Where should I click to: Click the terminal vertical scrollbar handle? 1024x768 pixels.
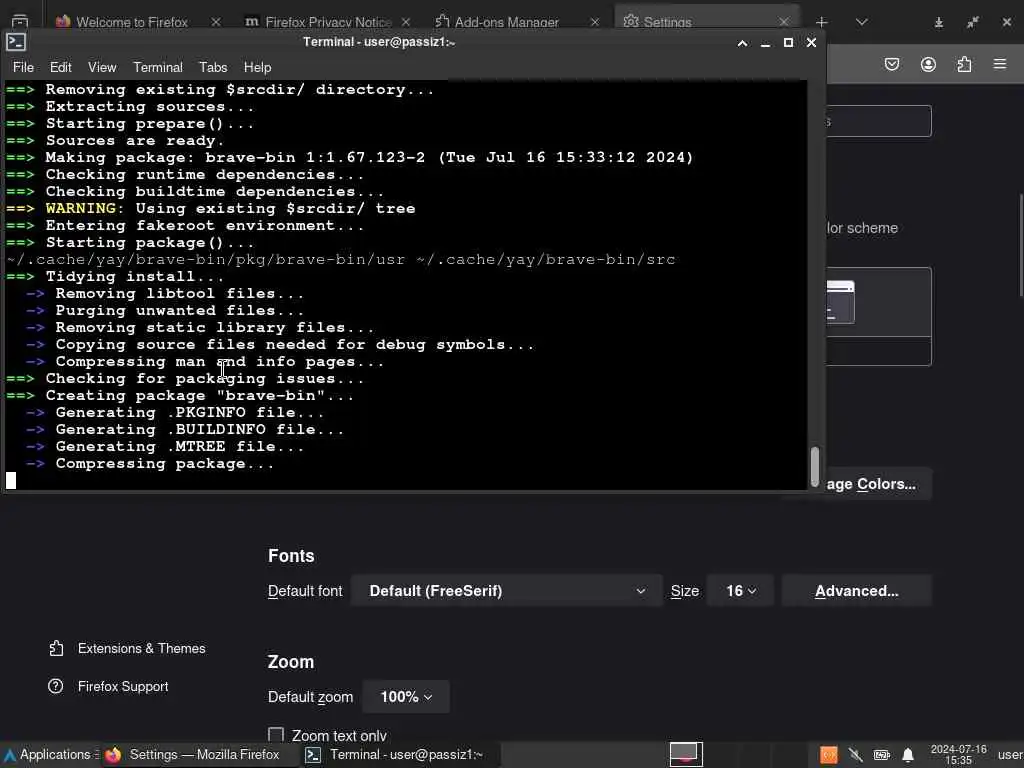coord(814,466)
